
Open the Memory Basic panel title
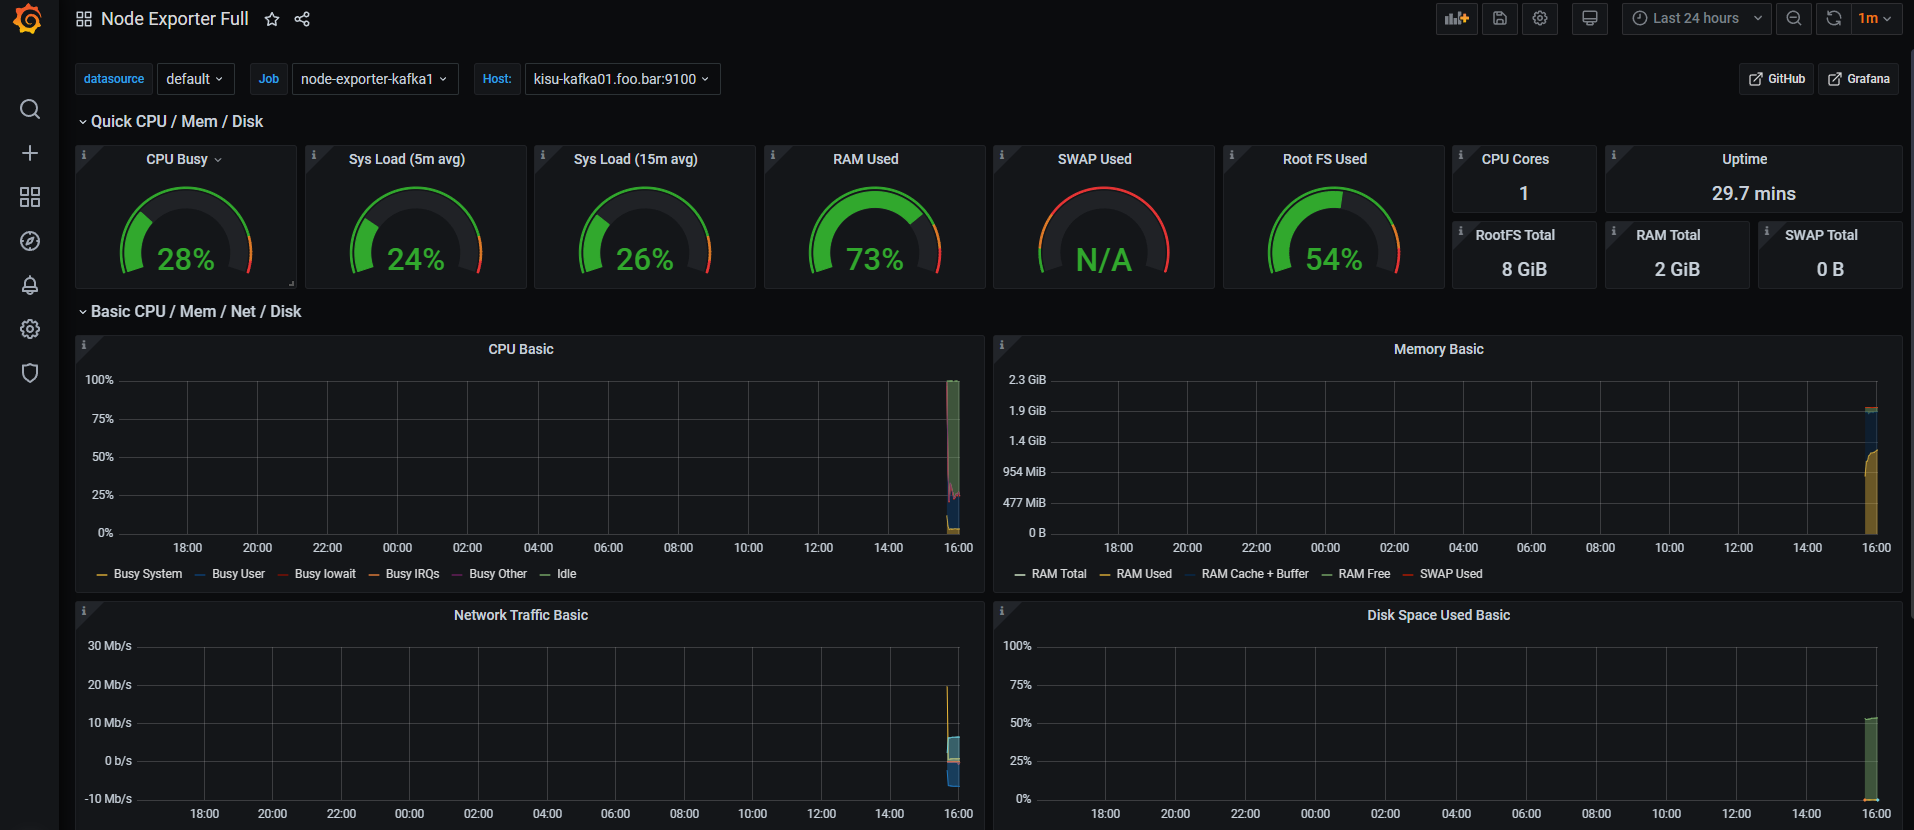pos(1438,349)
